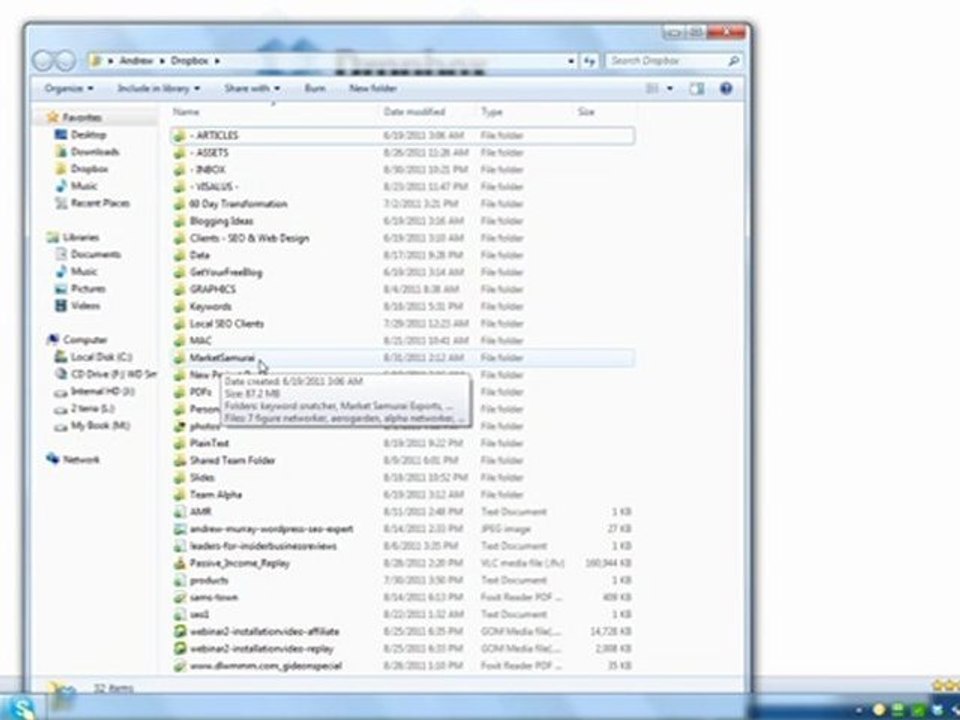Select Libraries in the navigation pane
The height and width of the screenshot is (720, 960).
point(81,237)
